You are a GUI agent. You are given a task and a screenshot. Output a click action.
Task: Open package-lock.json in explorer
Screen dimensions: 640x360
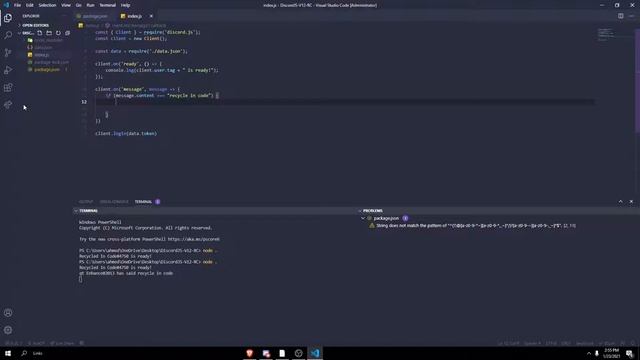click(51, 62)
